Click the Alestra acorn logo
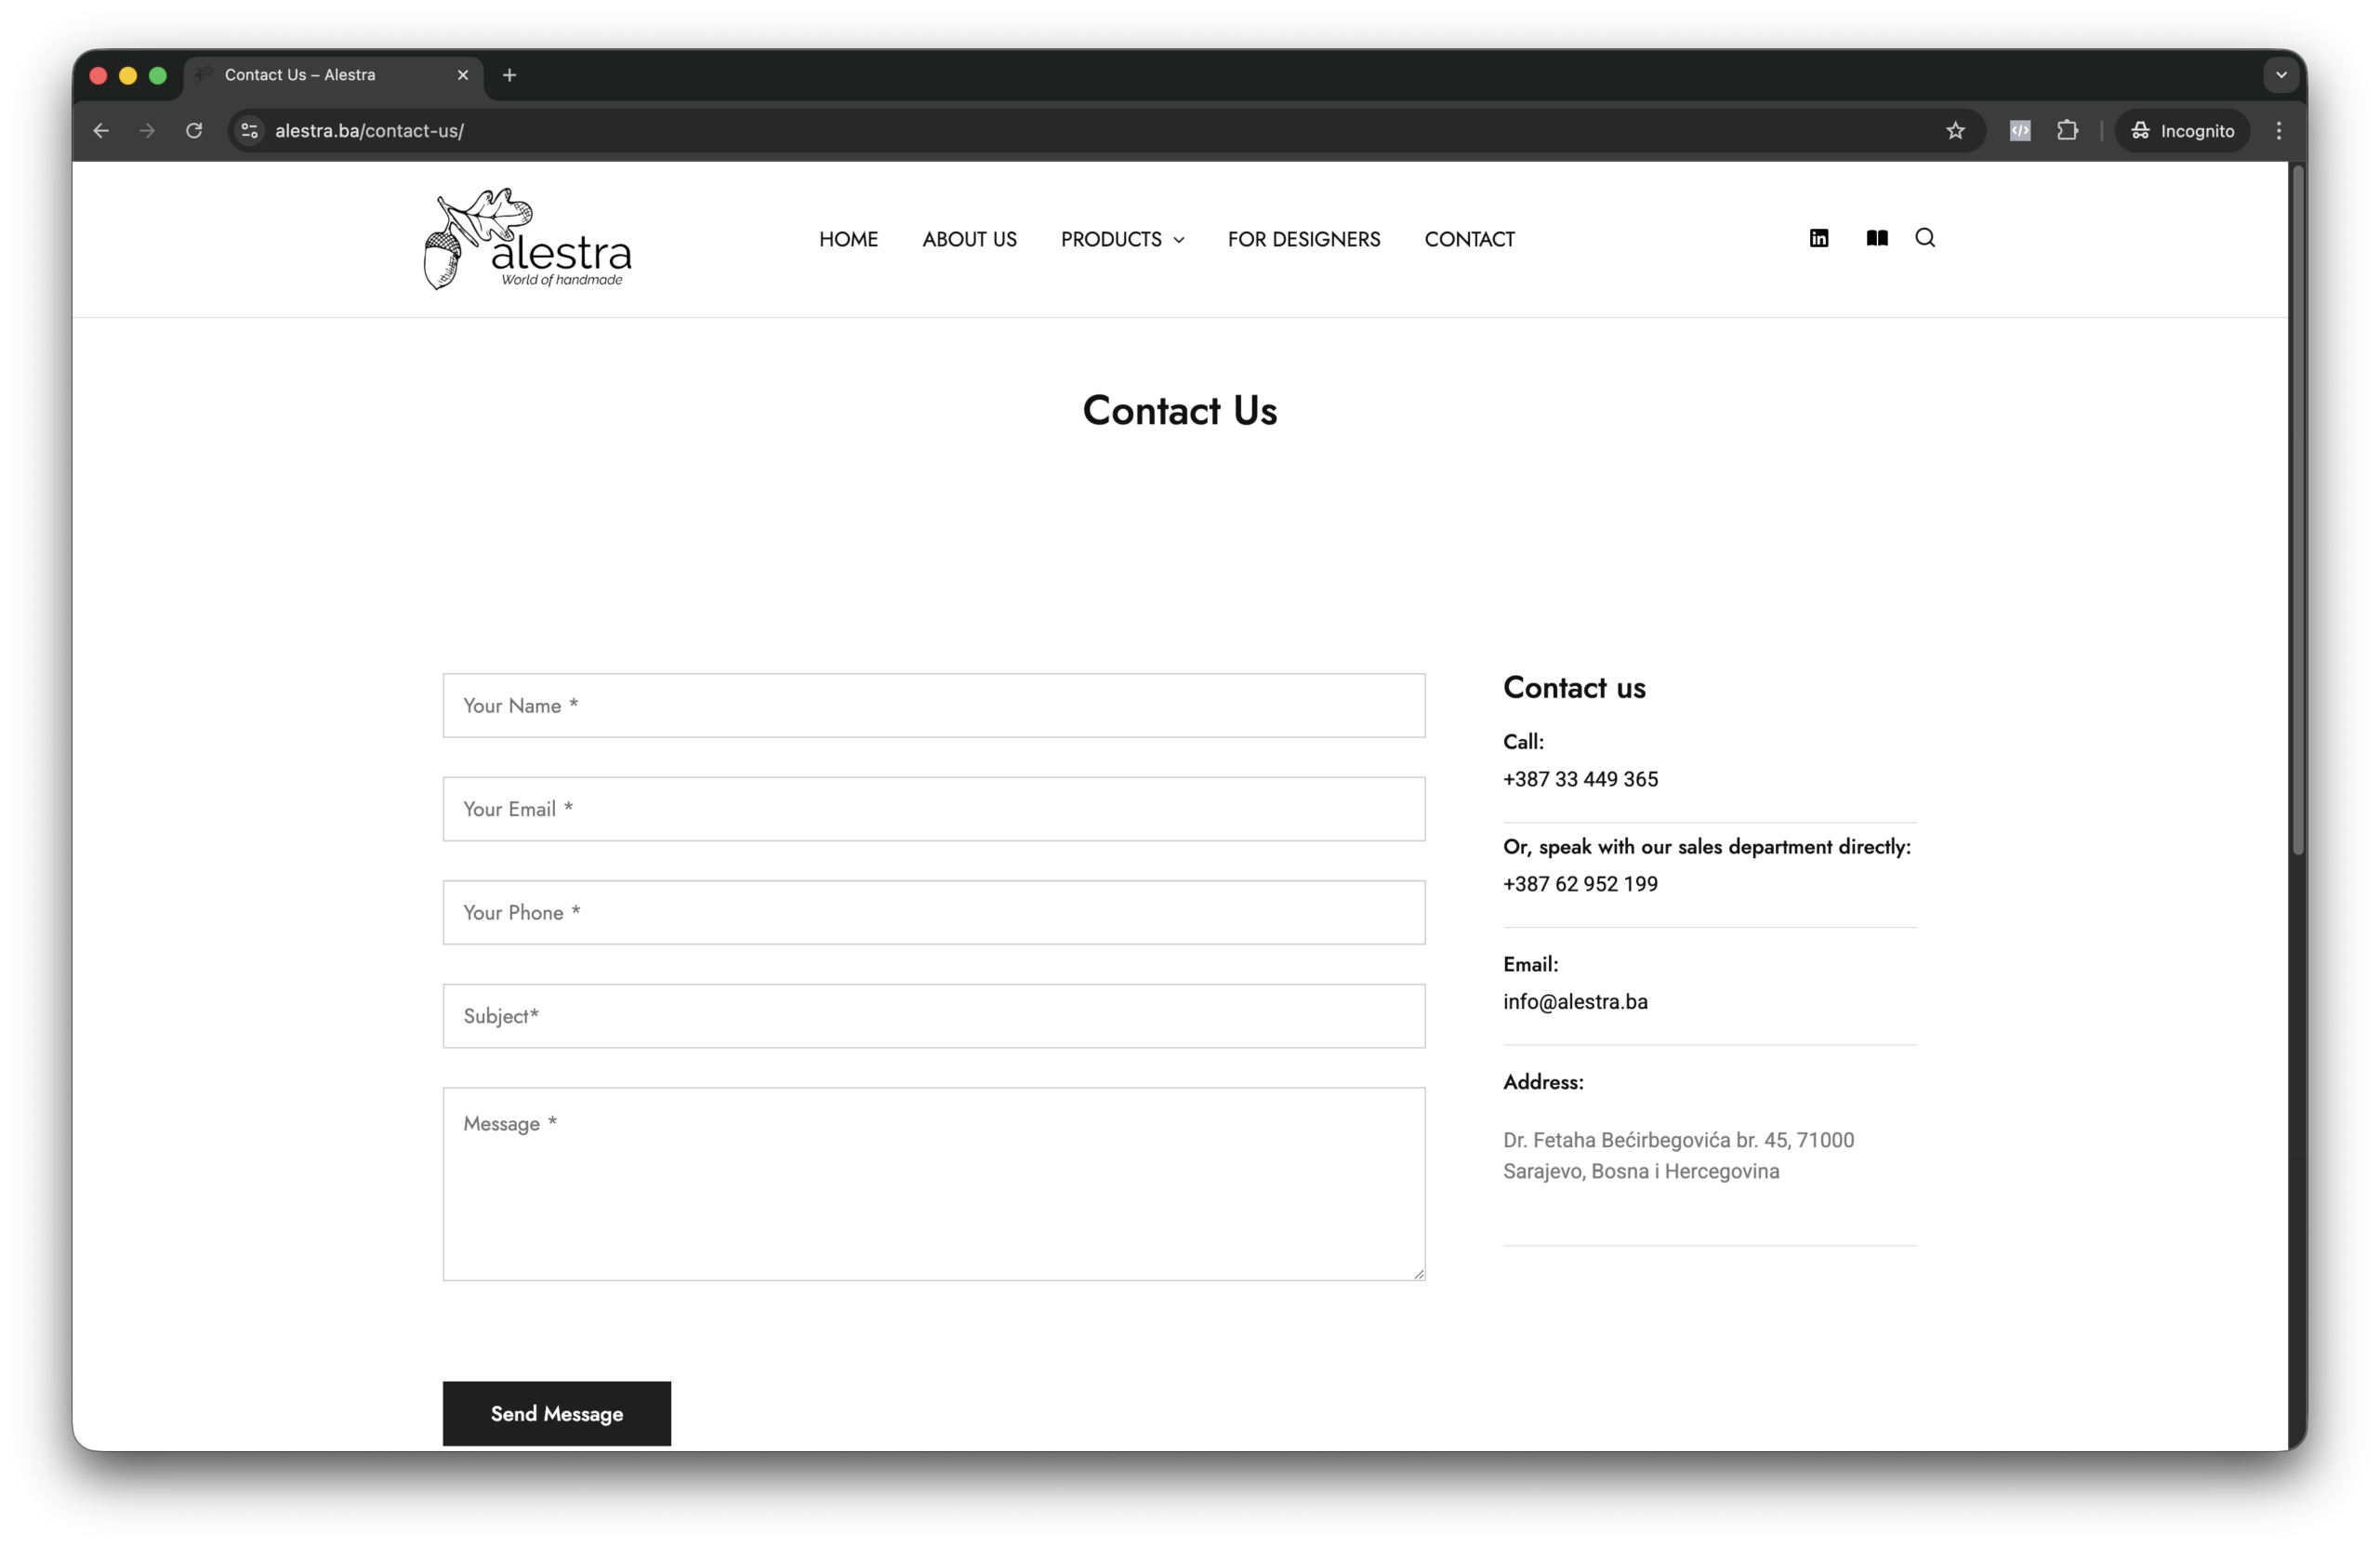 click(528, 240)
